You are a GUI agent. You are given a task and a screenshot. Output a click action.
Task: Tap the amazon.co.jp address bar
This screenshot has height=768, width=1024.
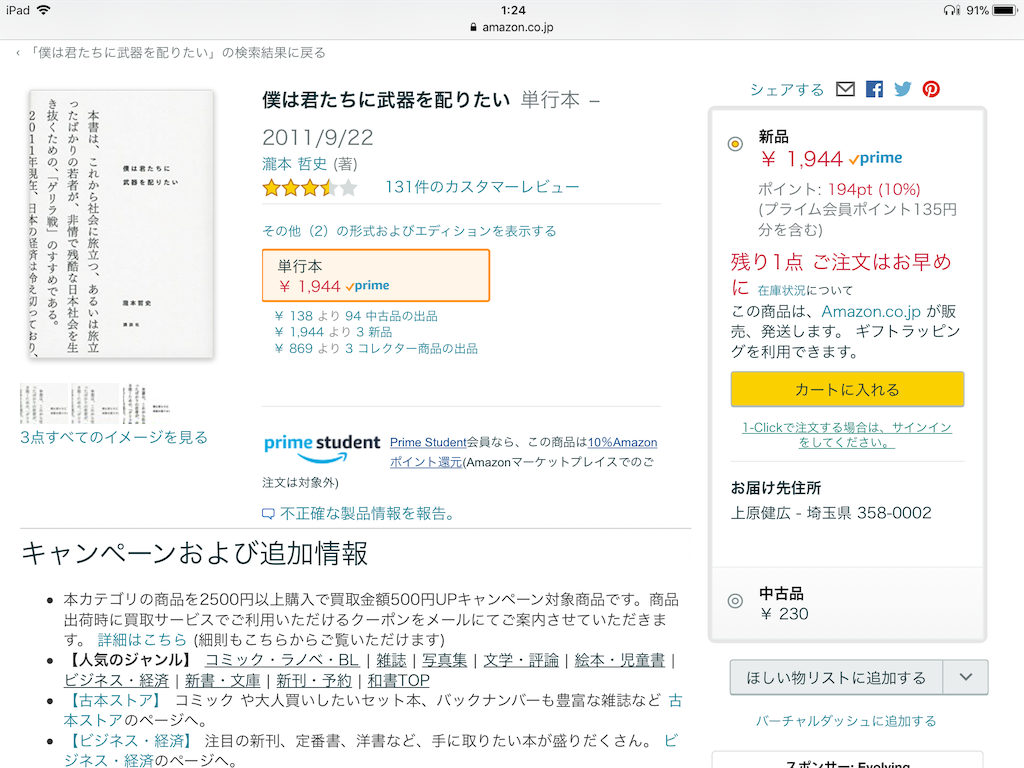512,27
